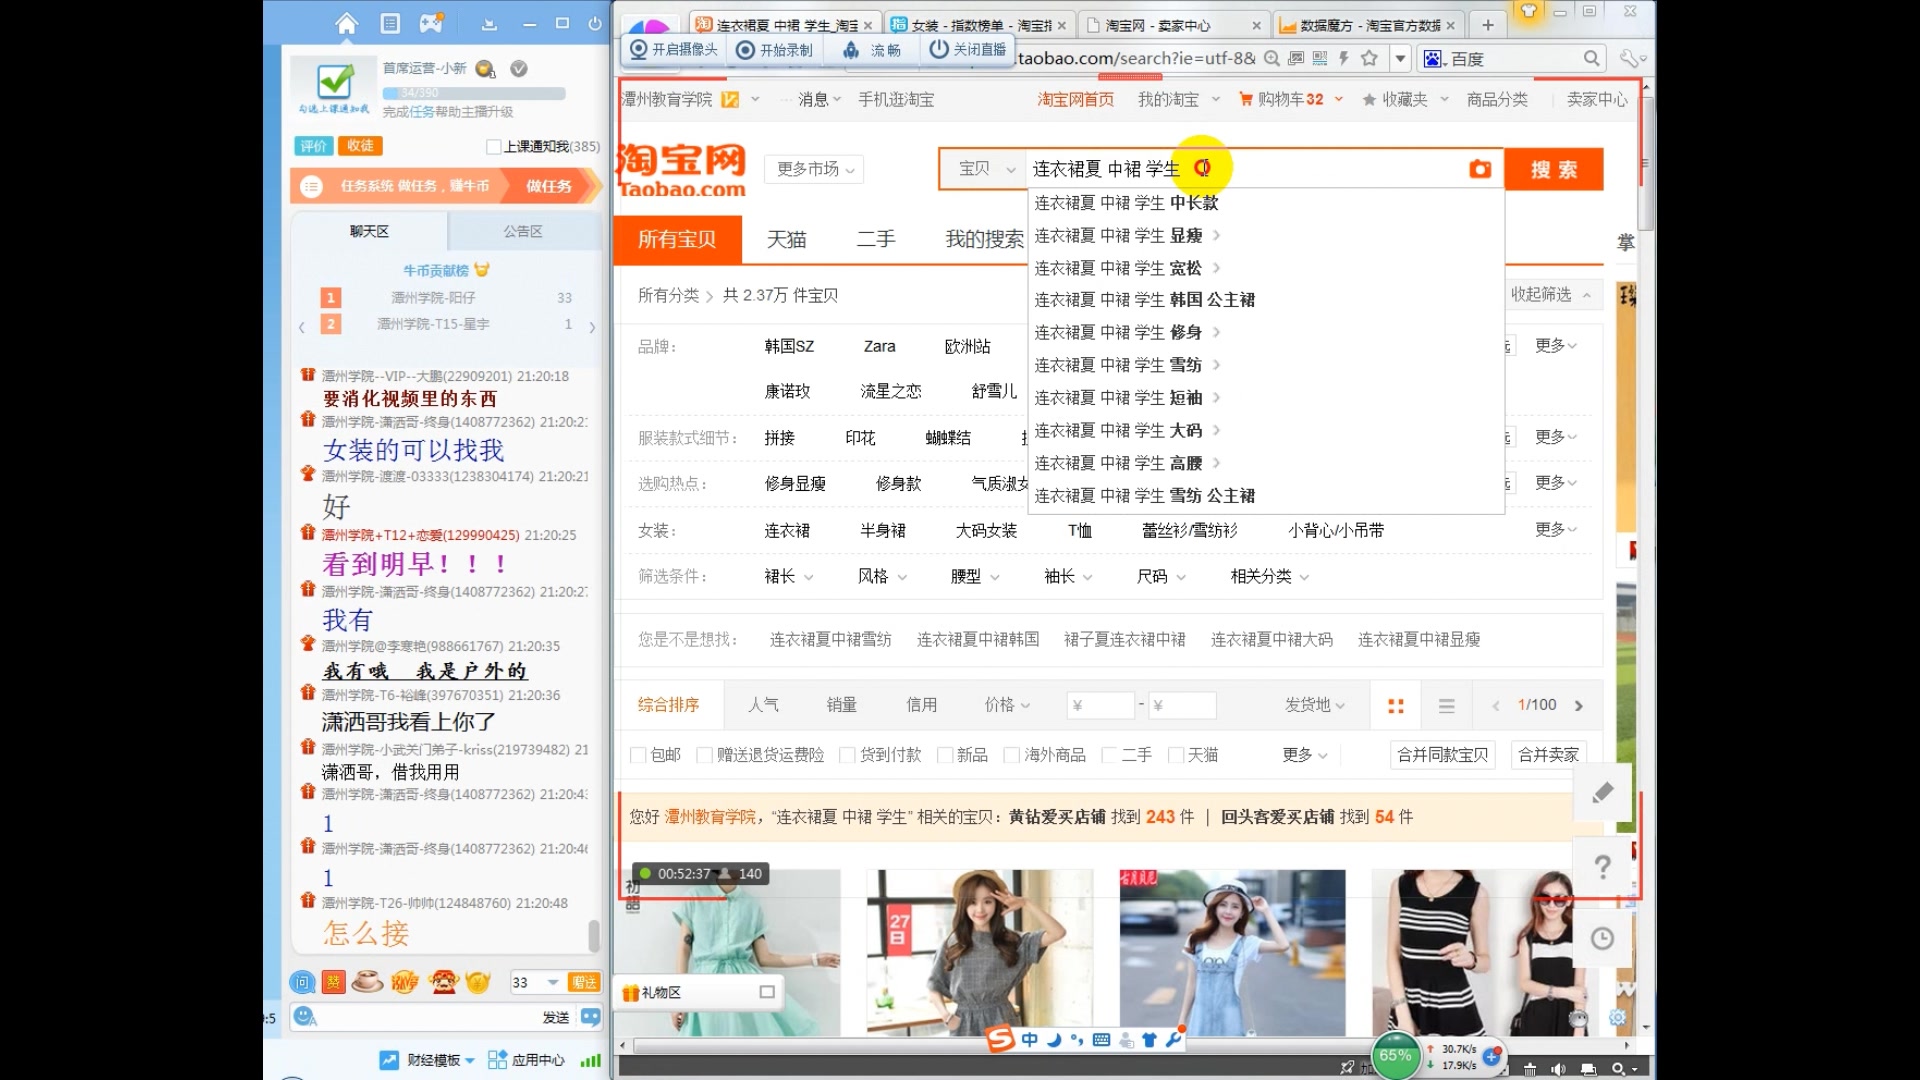The image size is (1920, 1080).
Task: Expand the 腰型 filter dropdown
Action: coord(975,577)
